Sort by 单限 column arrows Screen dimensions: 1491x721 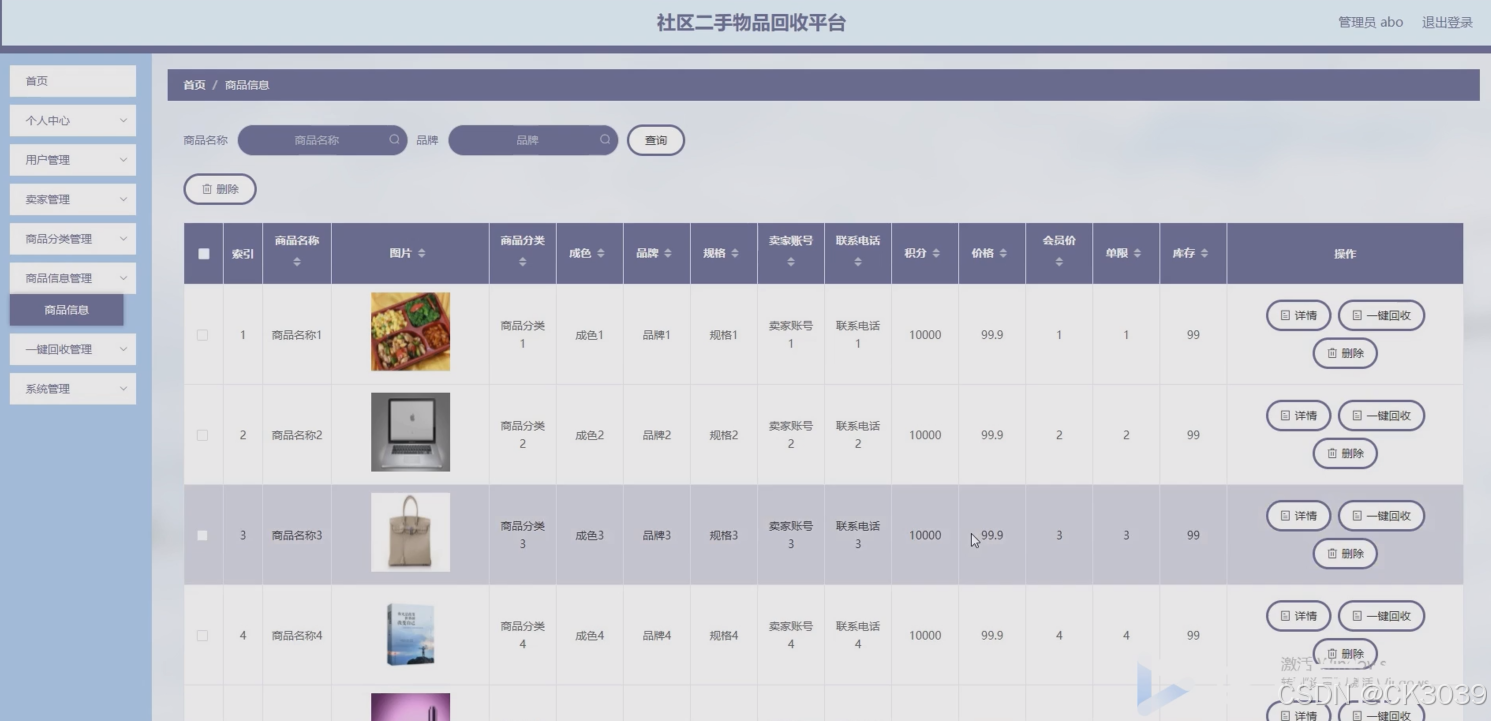click(x=1137, y=254)
